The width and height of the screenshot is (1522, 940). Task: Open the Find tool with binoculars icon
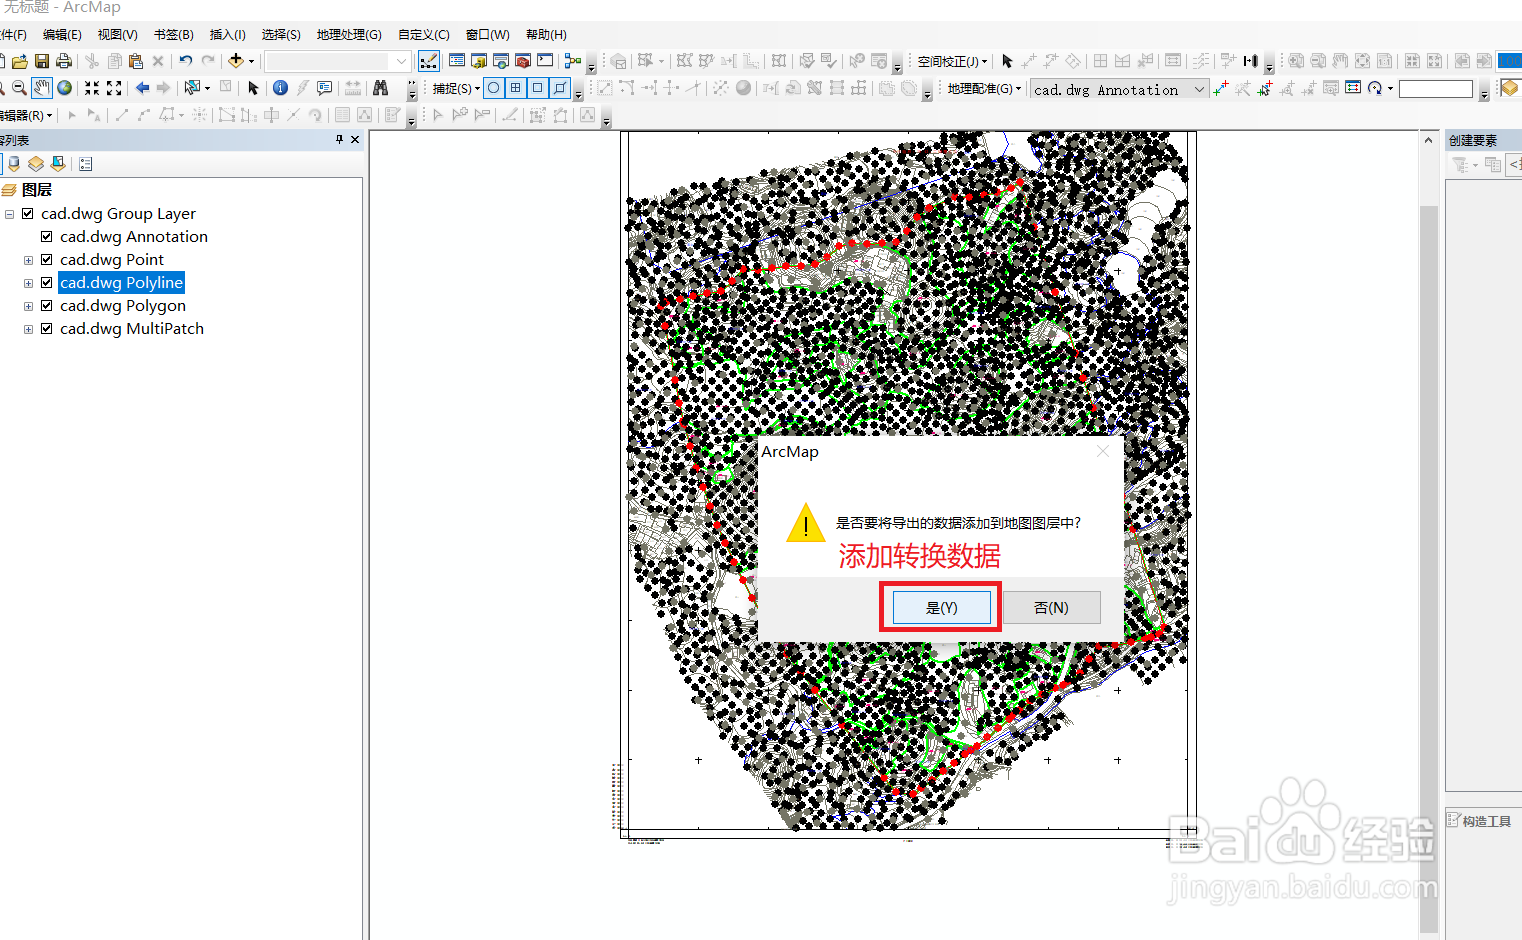pos(381,88)
